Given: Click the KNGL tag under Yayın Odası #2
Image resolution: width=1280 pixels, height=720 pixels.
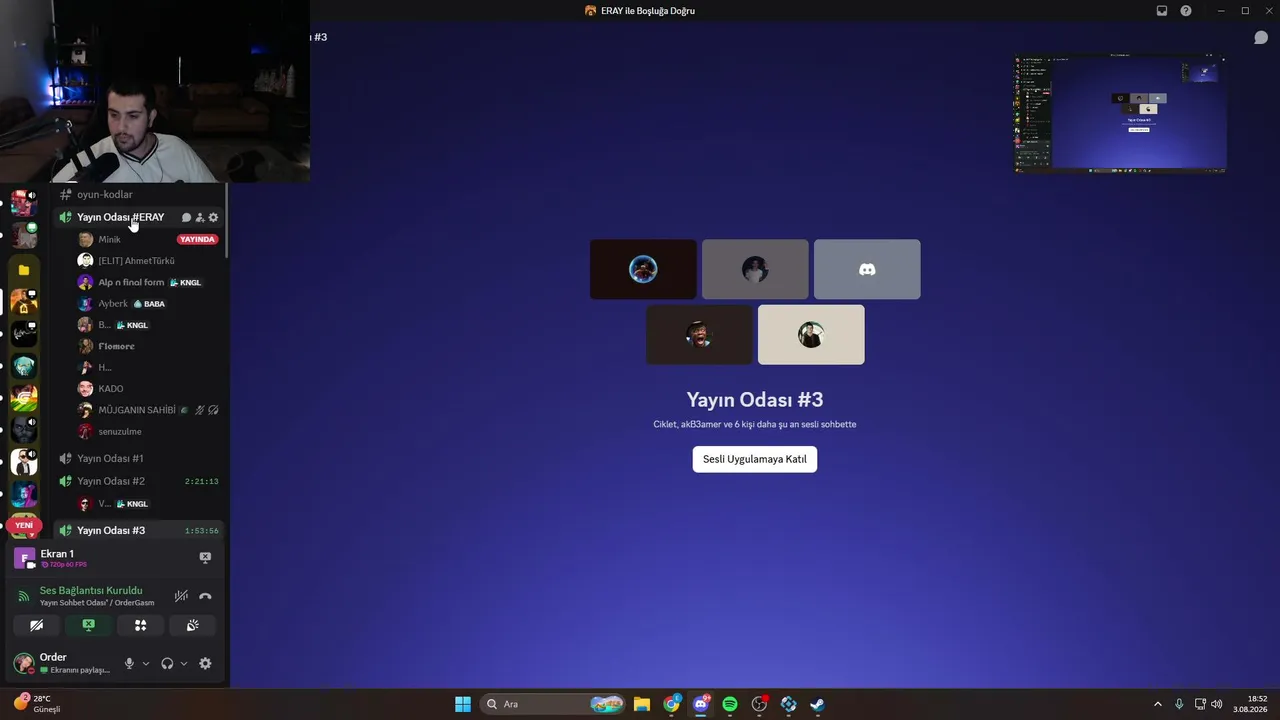Looking at the screenshot, I should (x=132, y=504).
